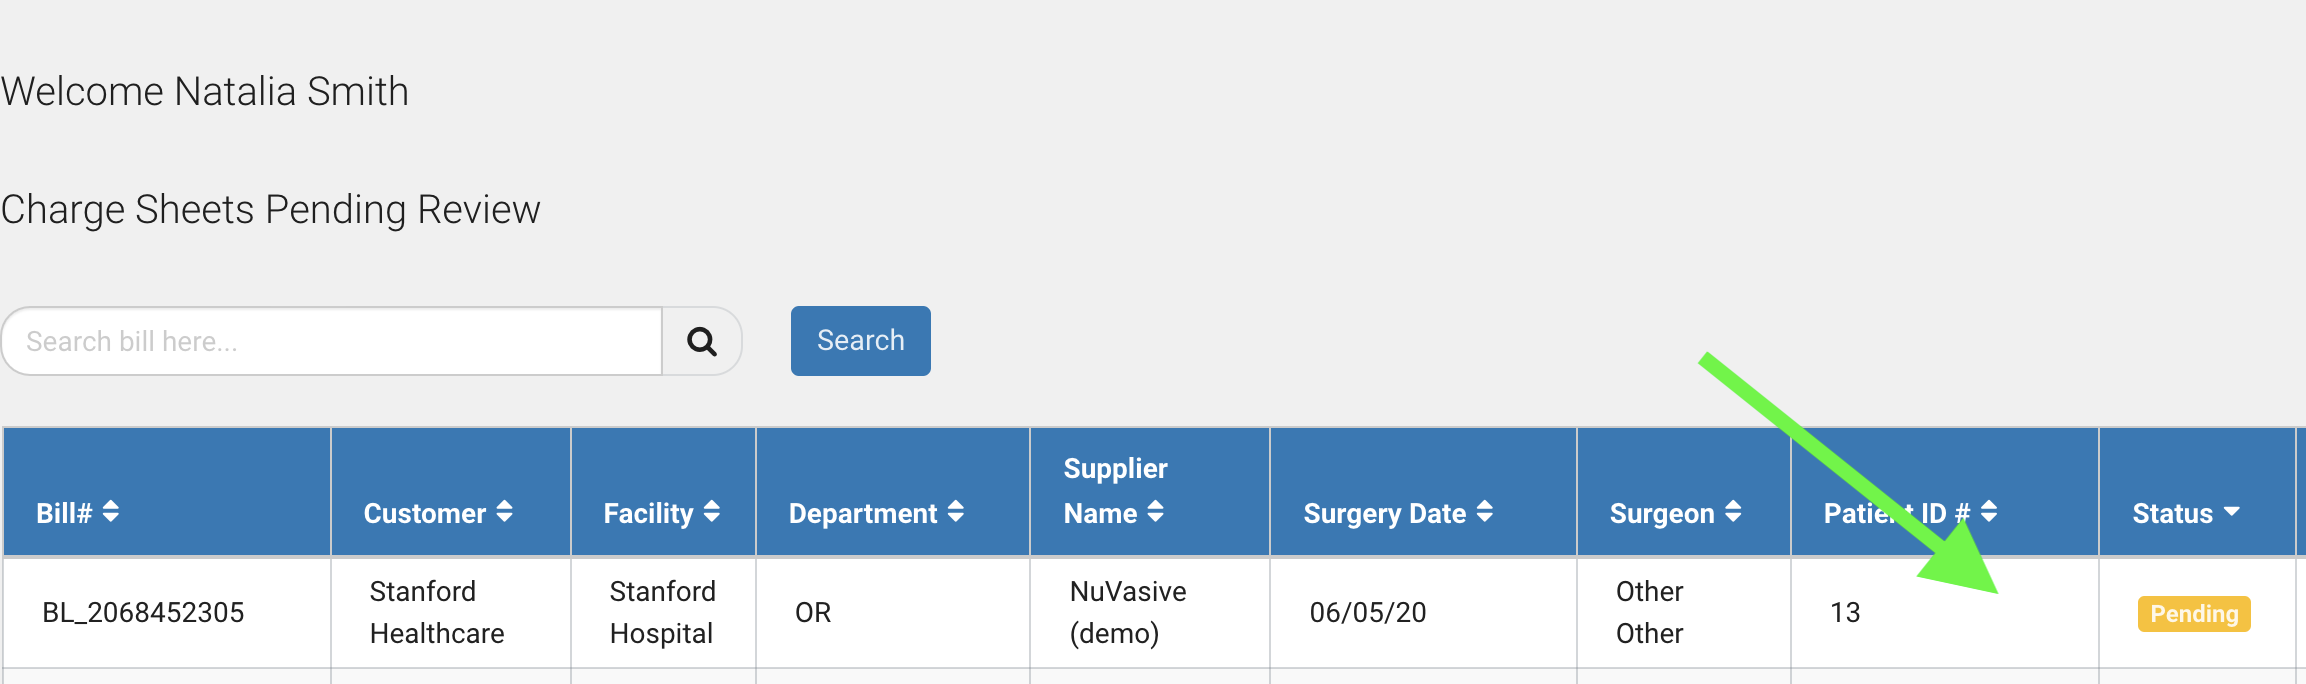Click the Stanford Hospital facility cell
The image size is (2306, 684).
tap(662, 613)
